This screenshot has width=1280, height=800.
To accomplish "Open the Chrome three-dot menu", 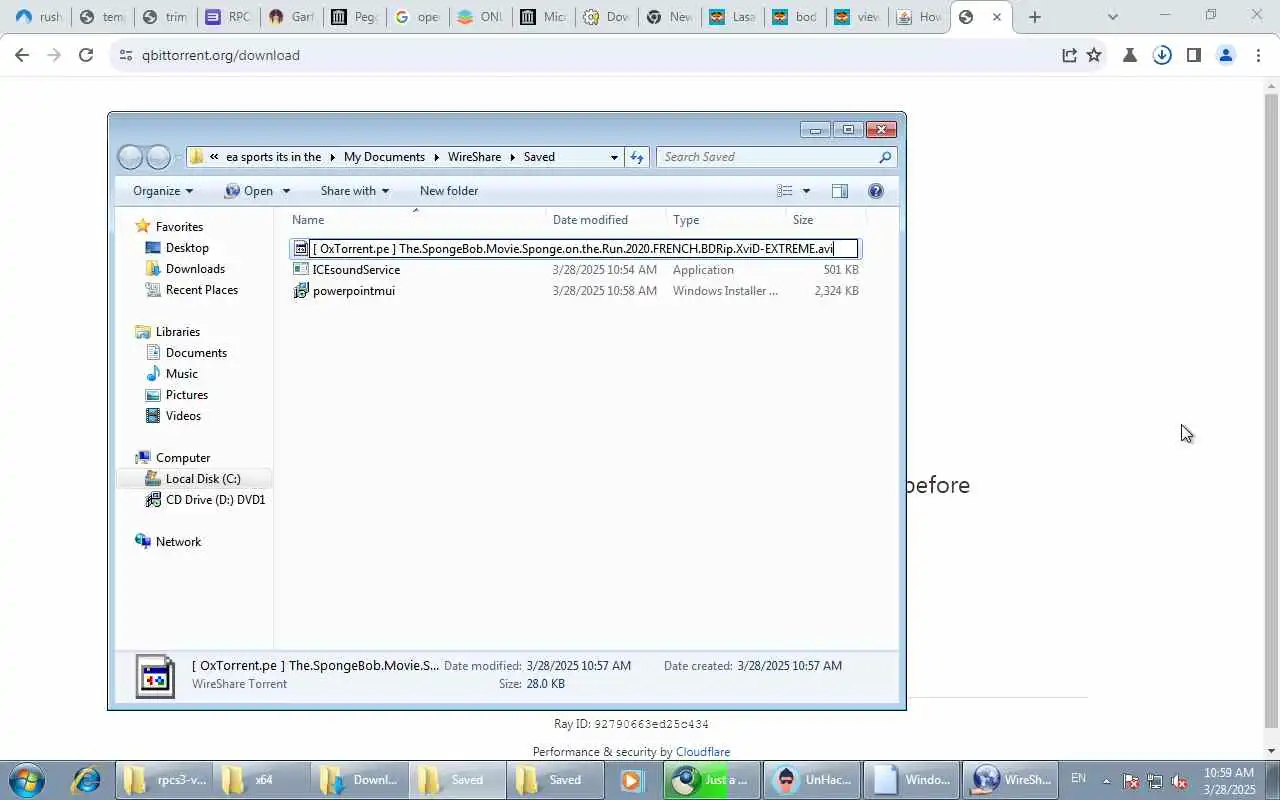I will tap(1258, 55).
